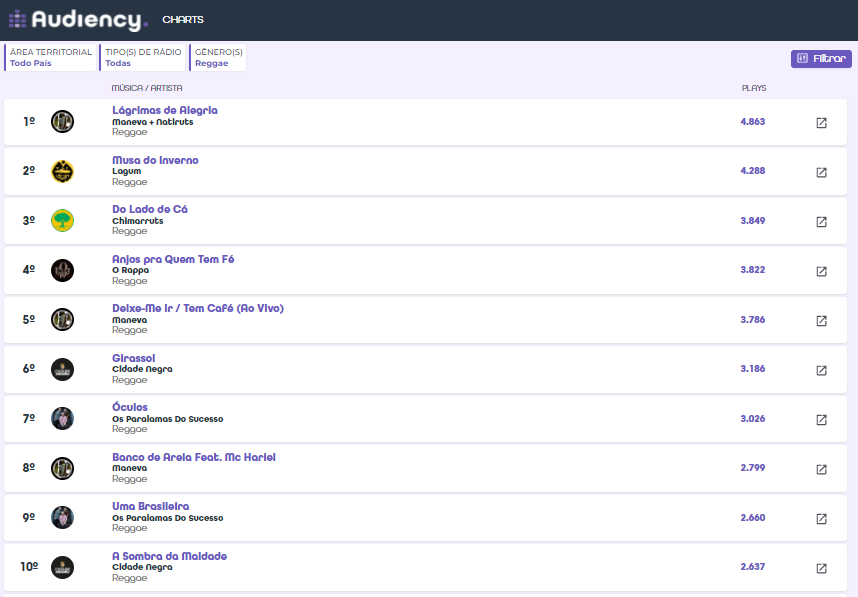
Task: Click artist name Chimarruts
Action: click(137, 221)
